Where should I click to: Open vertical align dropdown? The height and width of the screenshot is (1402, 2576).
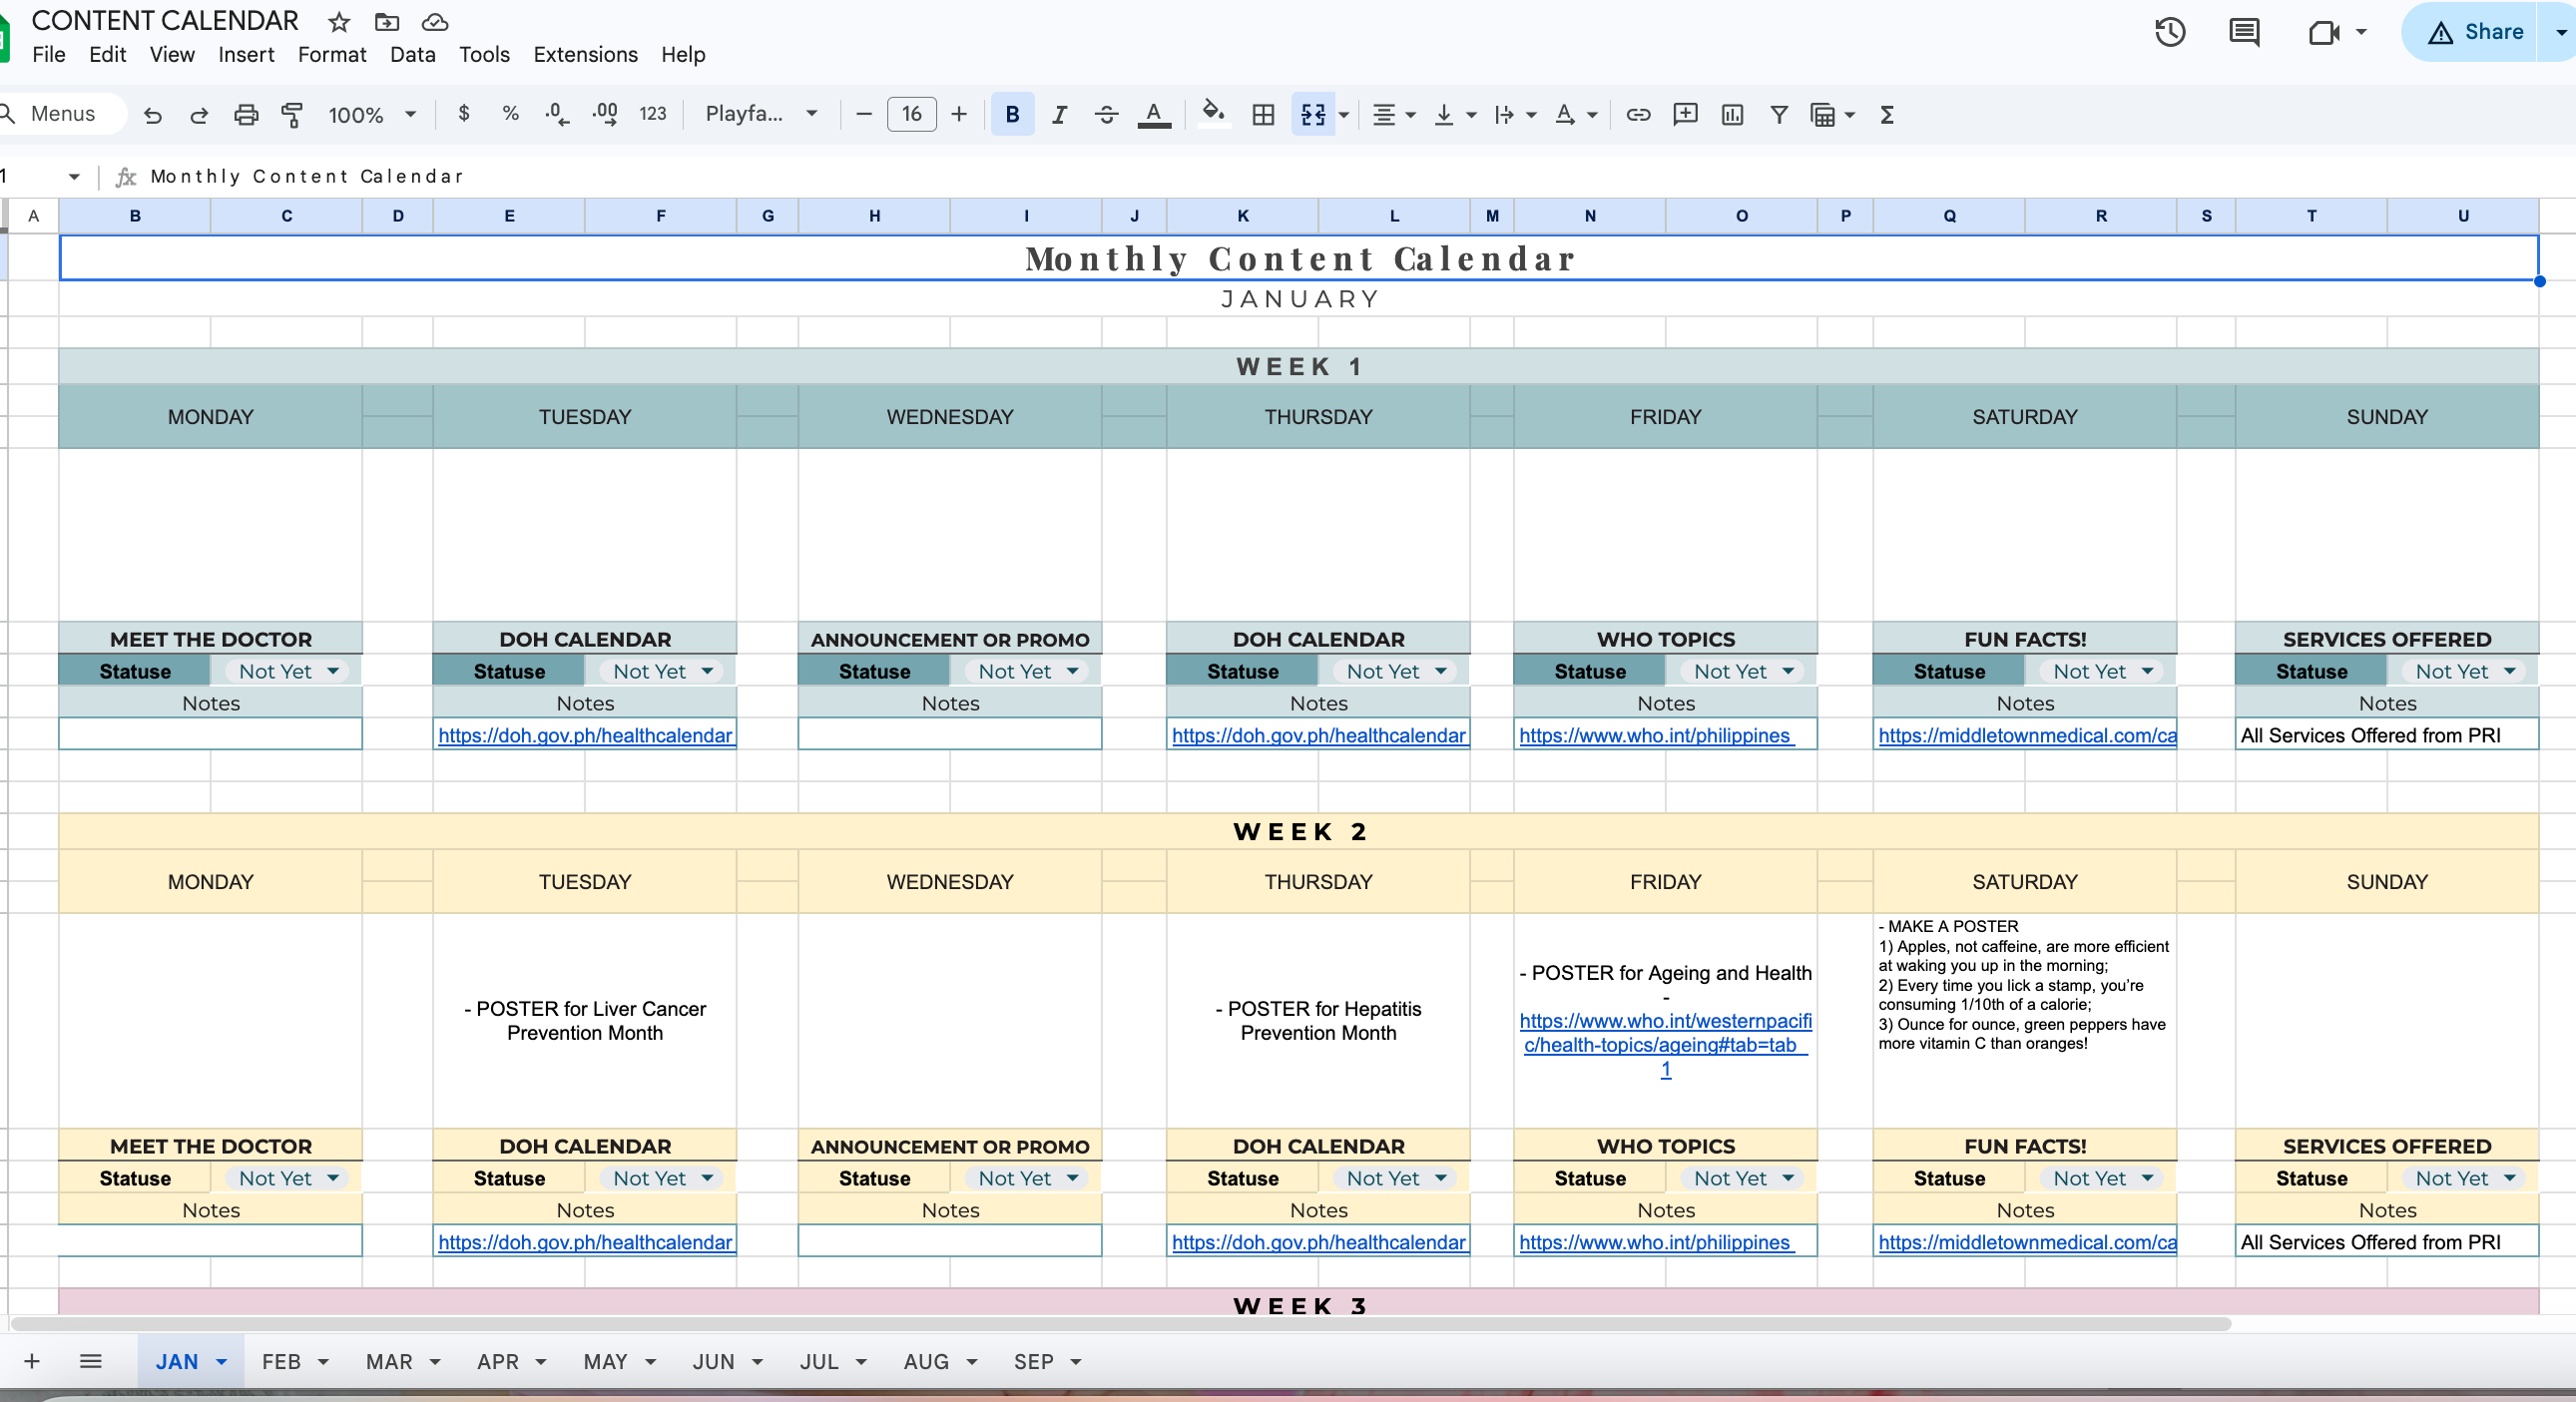pos(1454,115)
